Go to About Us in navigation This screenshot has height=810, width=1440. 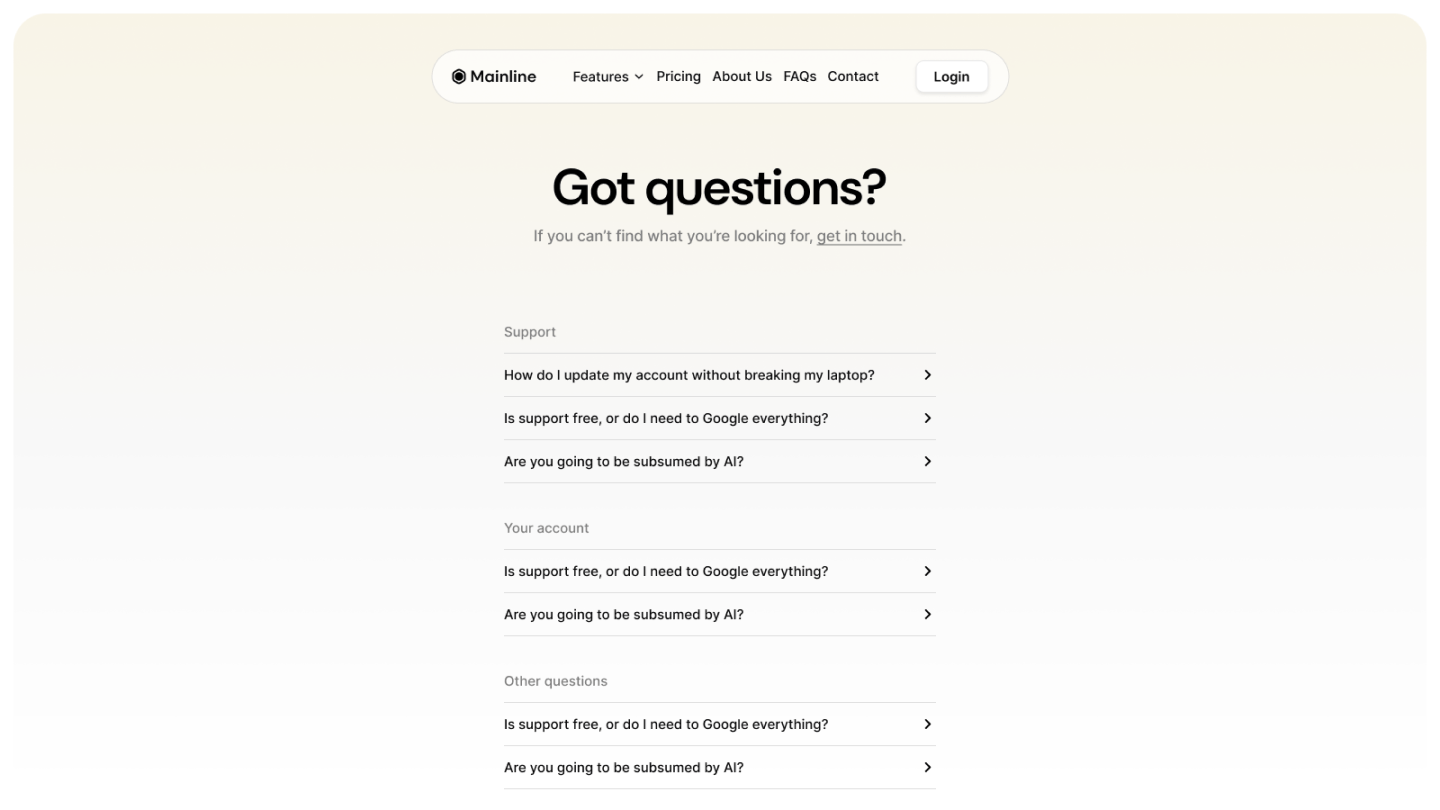pyautogui.click(x=742, y=77)
